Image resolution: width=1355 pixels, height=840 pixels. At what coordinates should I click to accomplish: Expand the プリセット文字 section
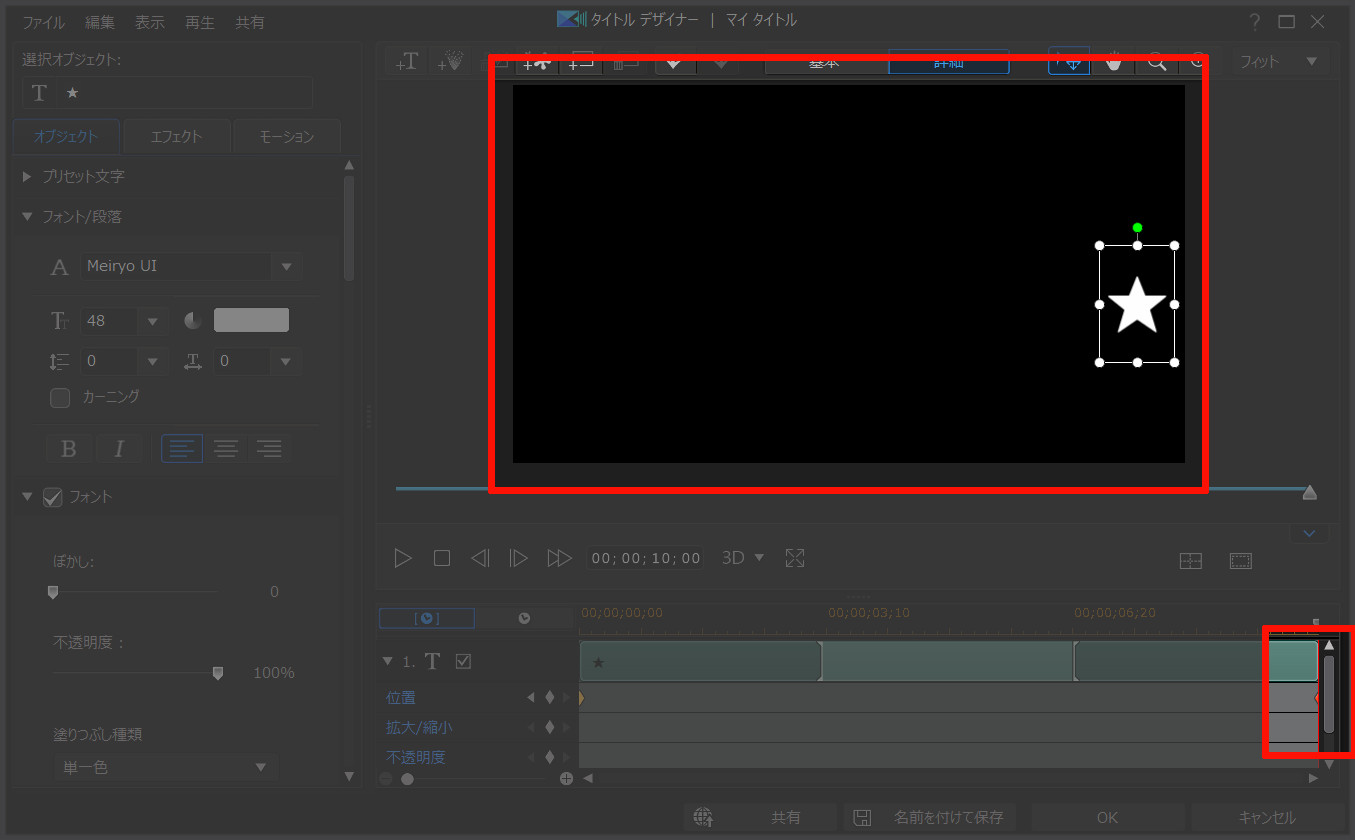click(x=27, y=176)
